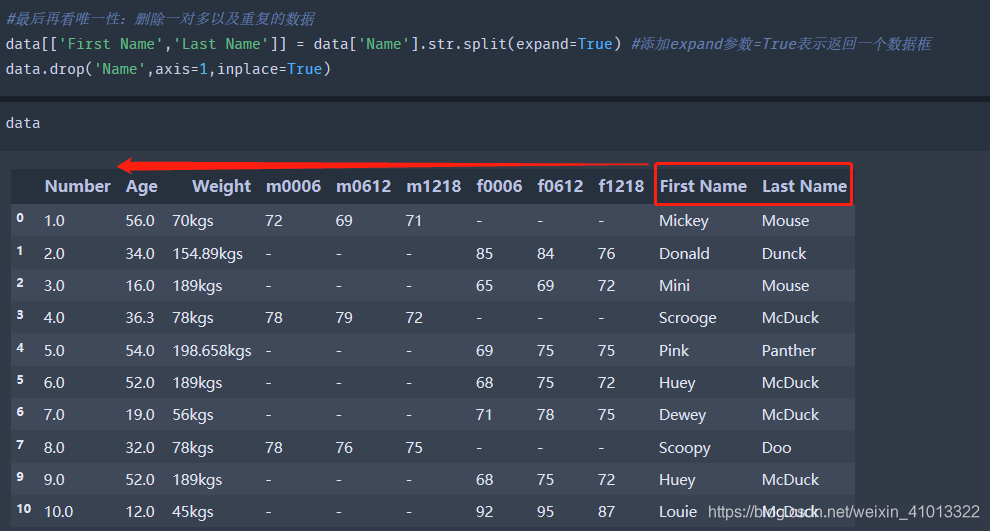This screenshot has height=531, width=990.
Task: Click the age value '36.3'
Action: [140, 318]
